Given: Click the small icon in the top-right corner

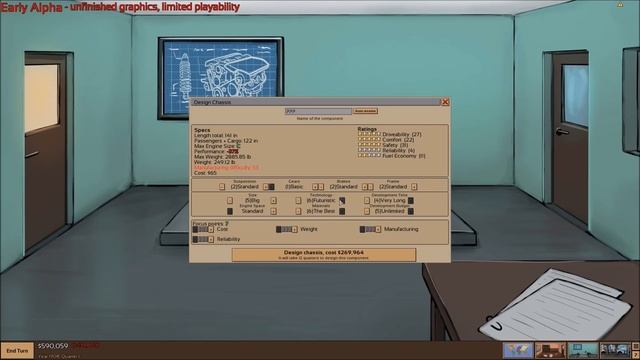Looking at the screenshot, I should coord(620,4).
